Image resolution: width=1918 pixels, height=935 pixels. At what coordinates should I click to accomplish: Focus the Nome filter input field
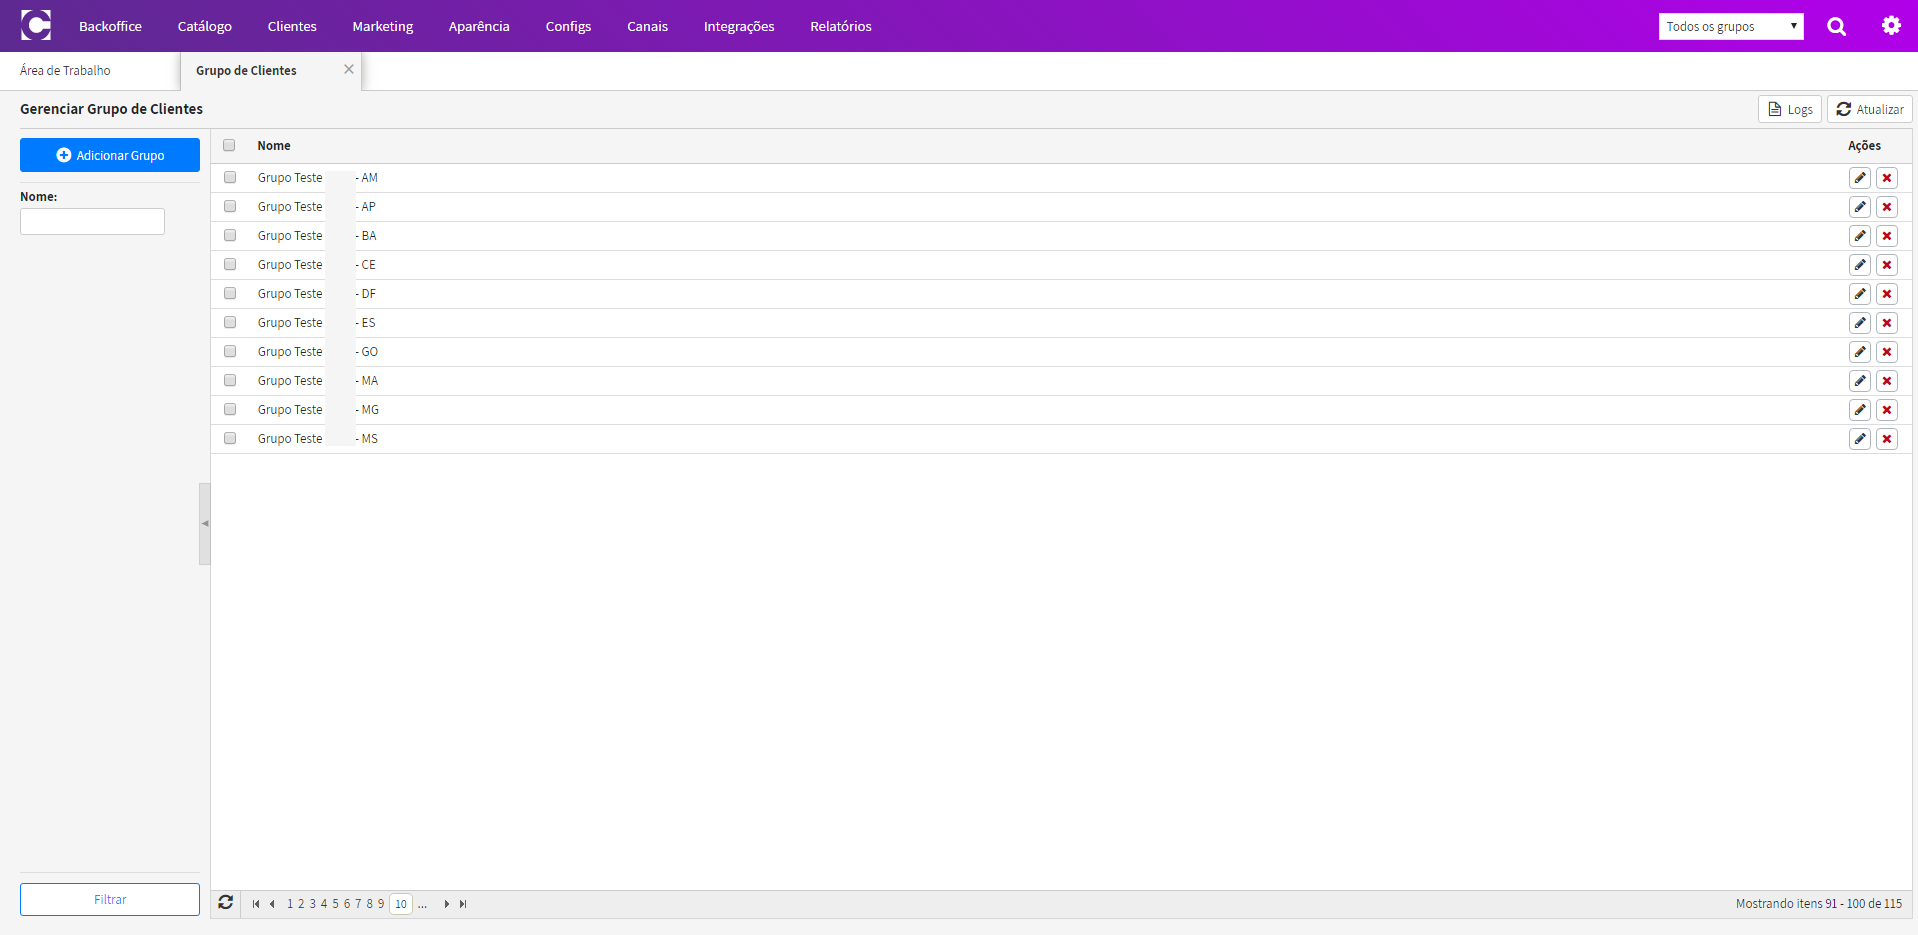(92, 221)
